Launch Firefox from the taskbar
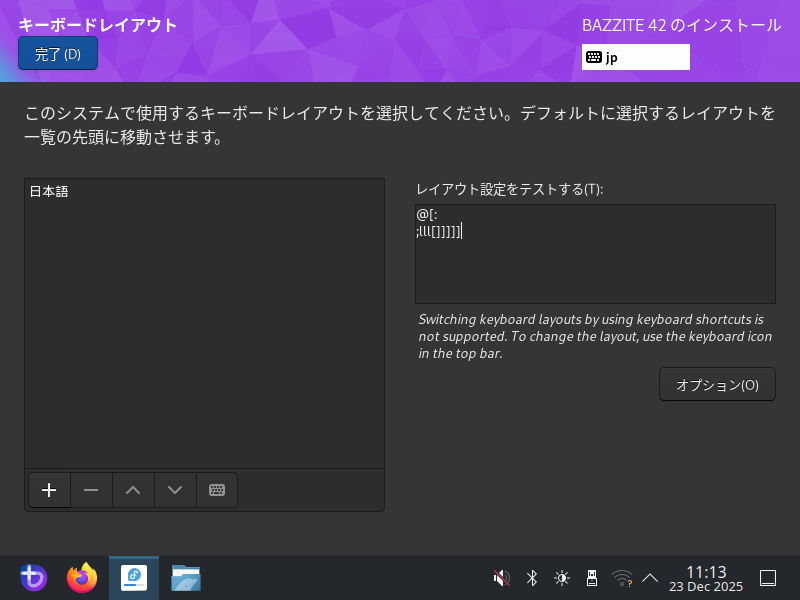This screenshot has width=800, height=600. pyautogui.click(x=82, y=578)
